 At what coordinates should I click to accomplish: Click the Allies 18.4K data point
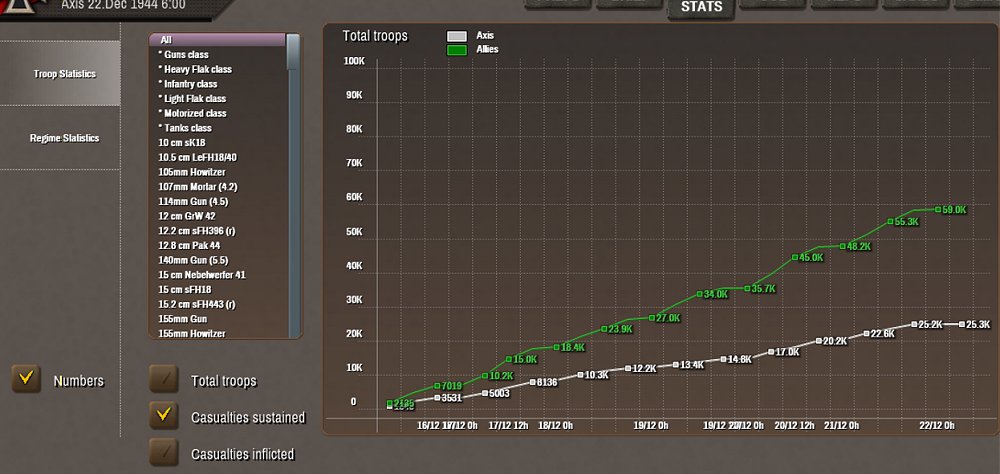pos(556,347)
